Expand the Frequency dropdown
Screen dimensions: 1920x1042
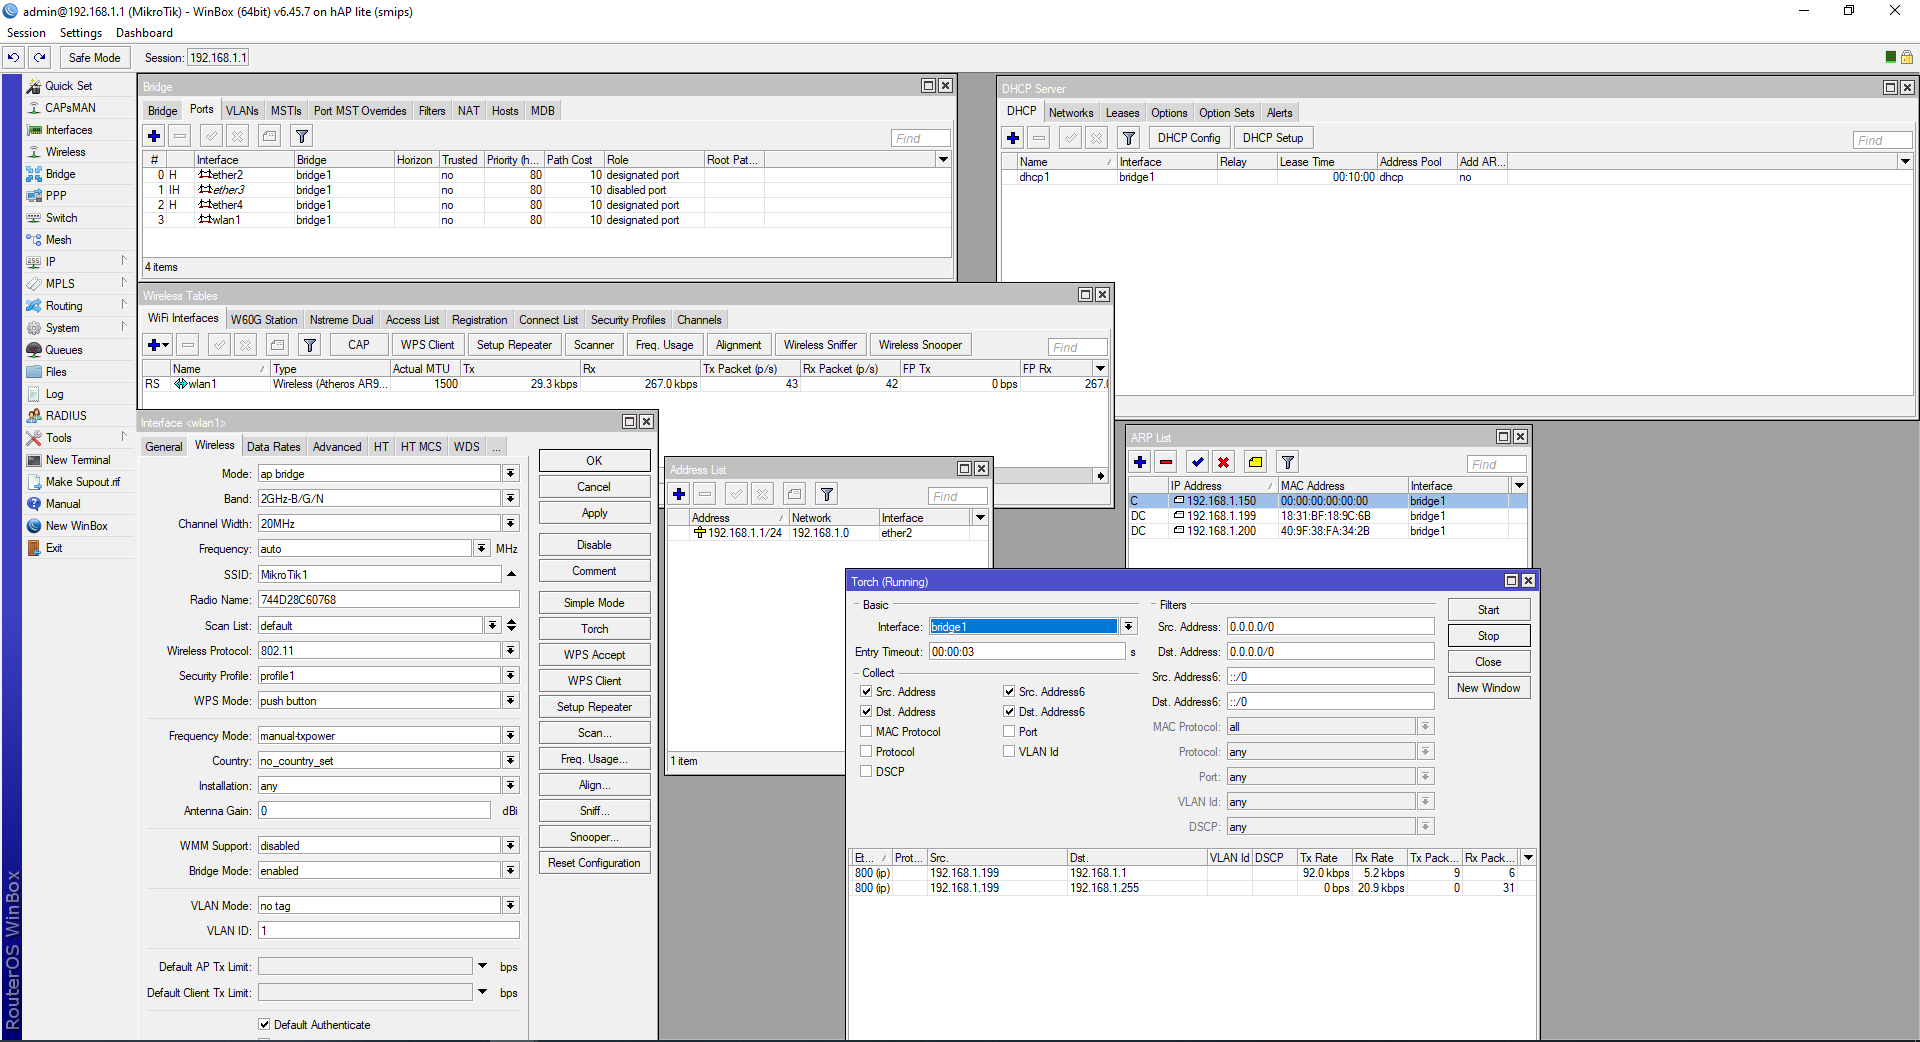(482, 549)
